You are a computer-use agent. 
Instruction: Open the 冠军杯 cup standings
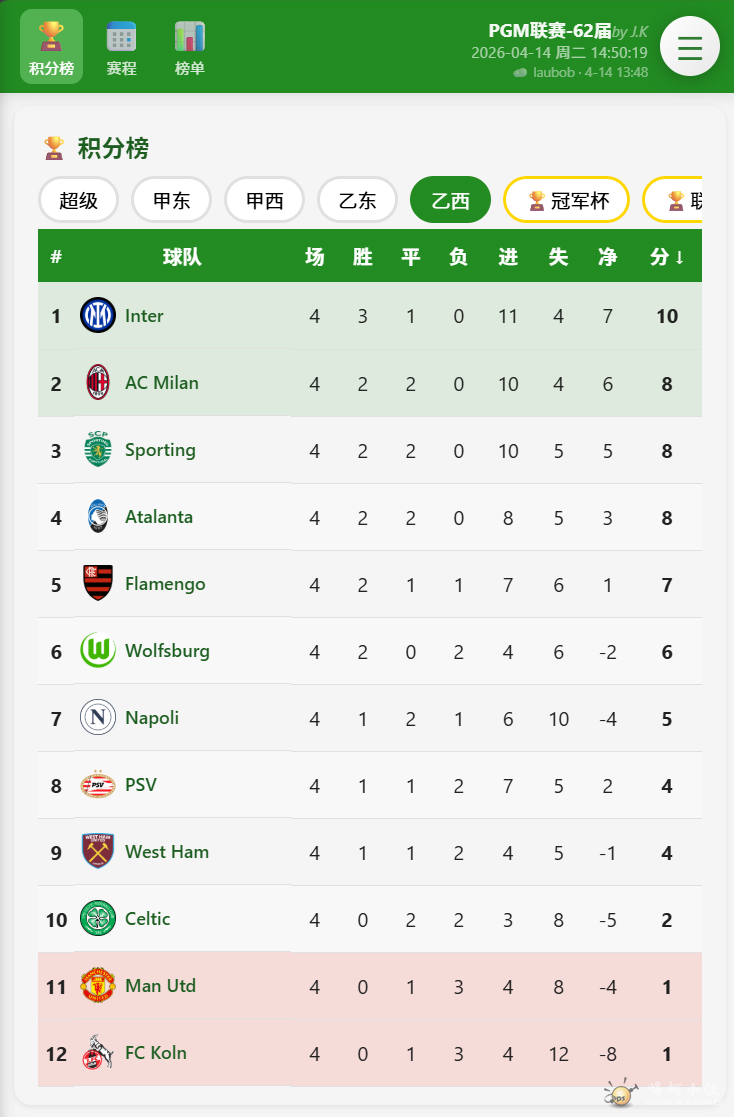tap(567, 200)
